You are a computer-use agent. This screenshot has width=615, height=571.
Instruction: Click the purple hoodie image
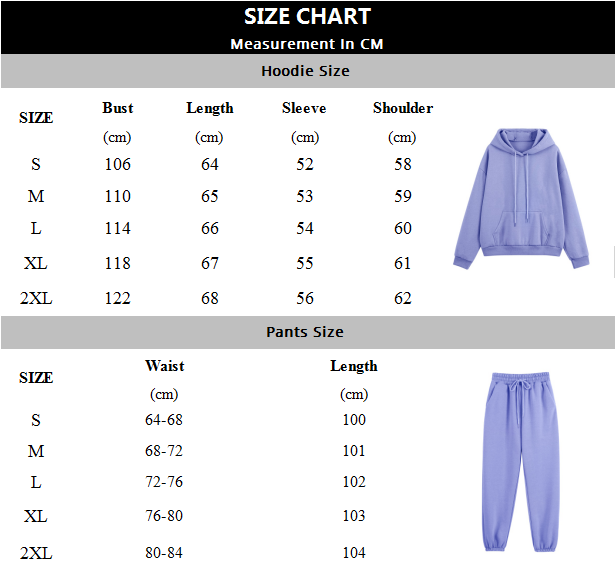[x=521, y=199]
